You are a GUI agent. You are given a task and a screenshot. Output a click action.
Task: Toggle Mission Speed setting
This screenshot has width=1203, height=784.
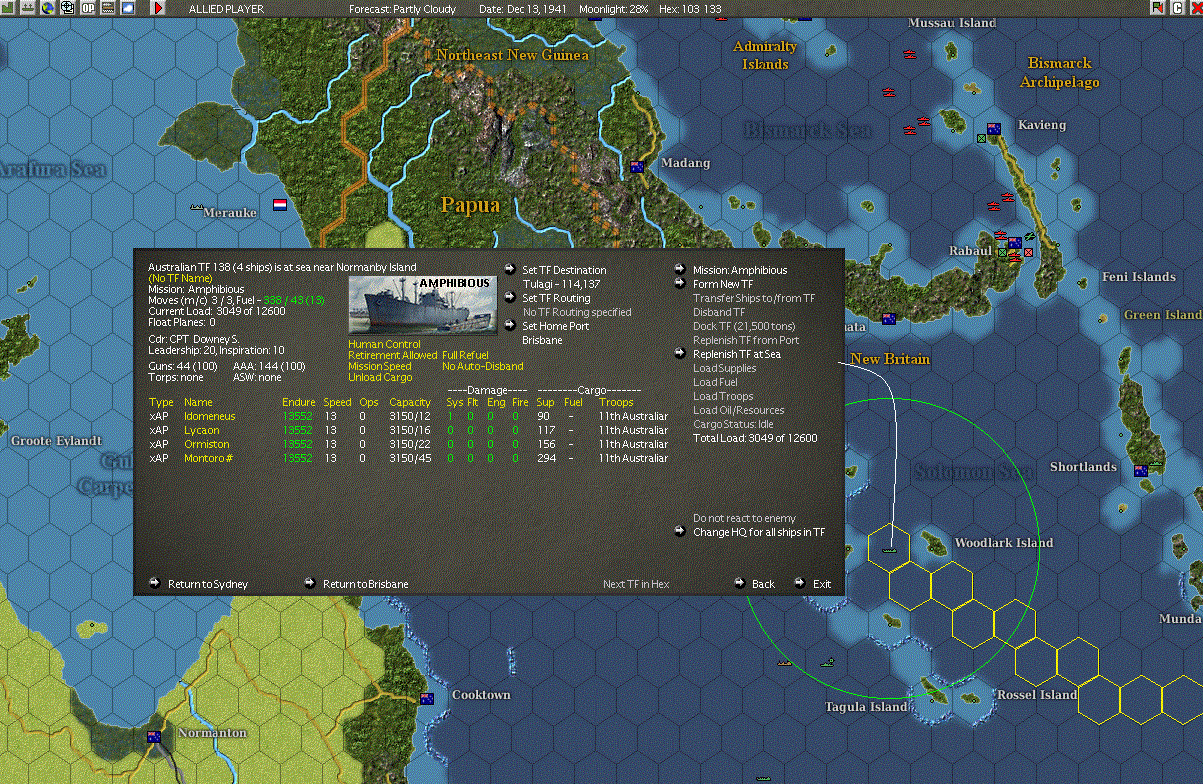379,366
